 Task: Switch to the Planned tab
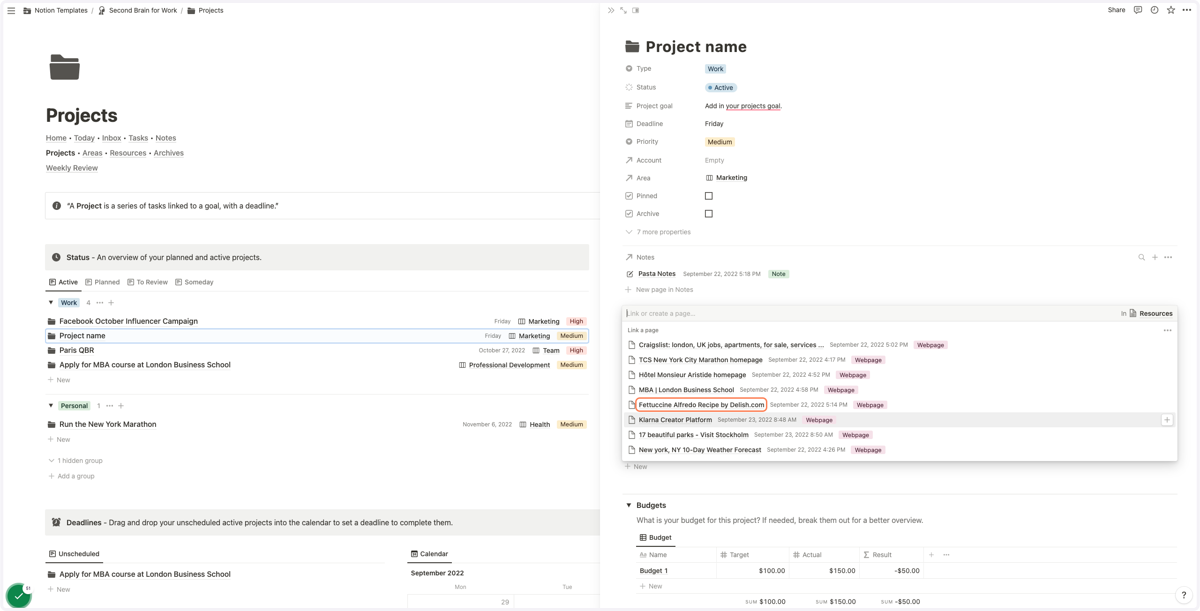click(x=103, y=282)
